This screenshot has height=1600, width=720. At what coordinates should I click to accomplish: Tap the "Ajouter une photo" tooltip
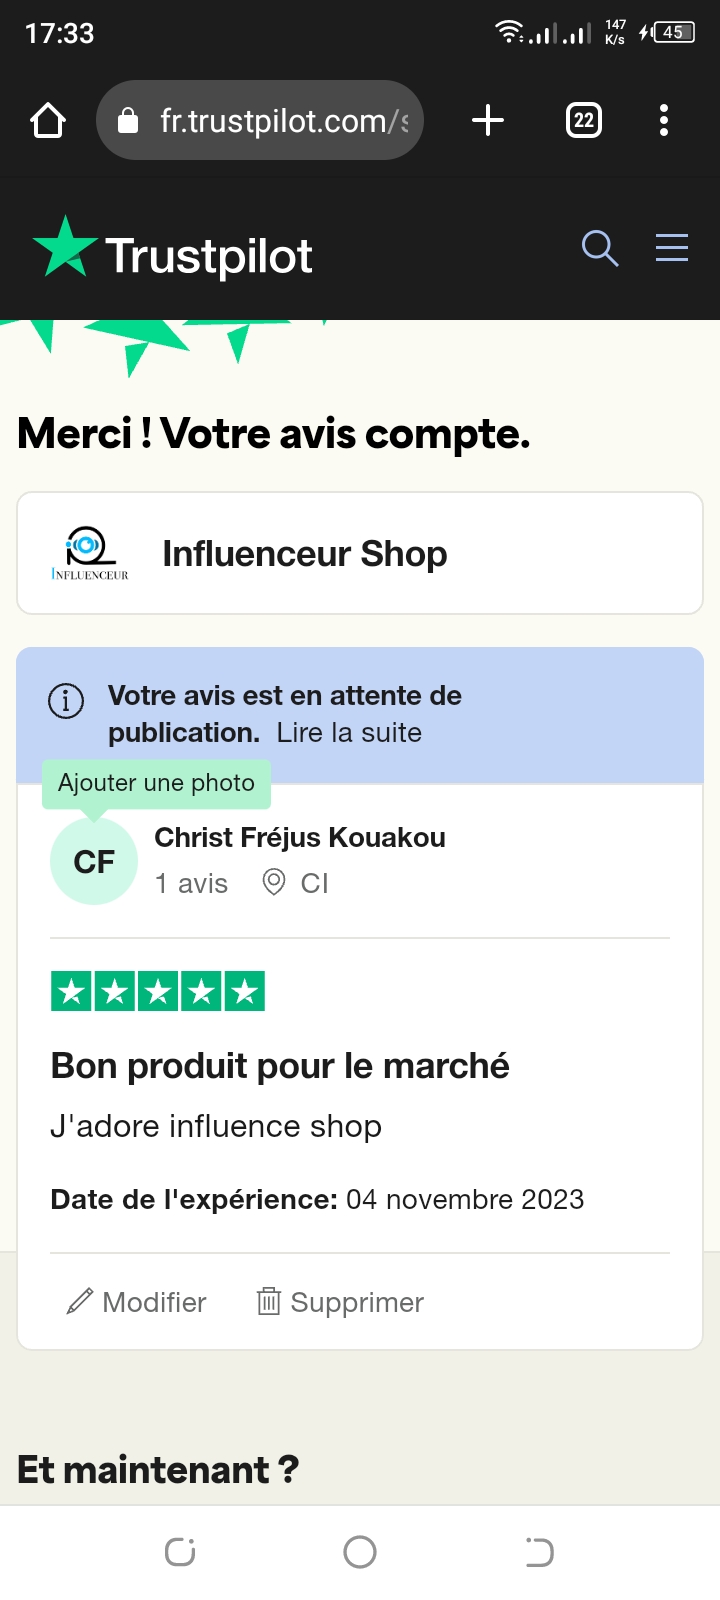click(156, 783)
